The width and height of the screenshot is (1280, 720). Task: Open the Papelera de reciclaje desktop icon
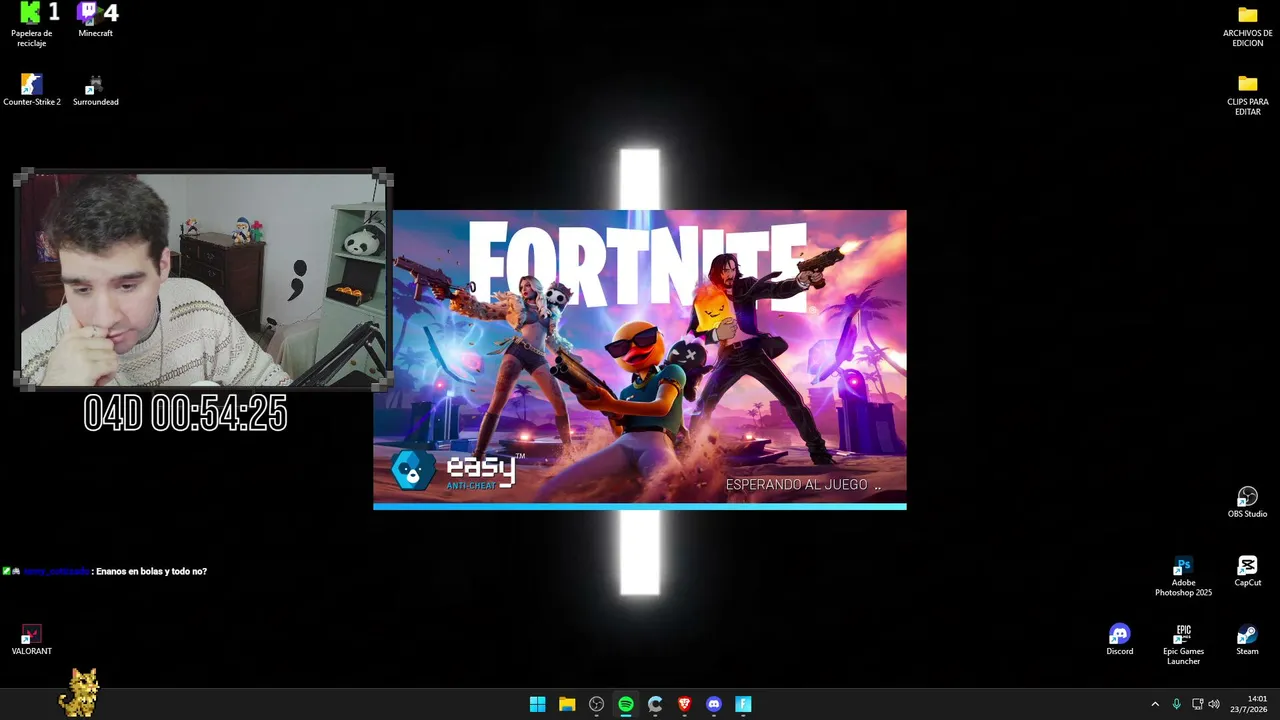tap(32, 25)
